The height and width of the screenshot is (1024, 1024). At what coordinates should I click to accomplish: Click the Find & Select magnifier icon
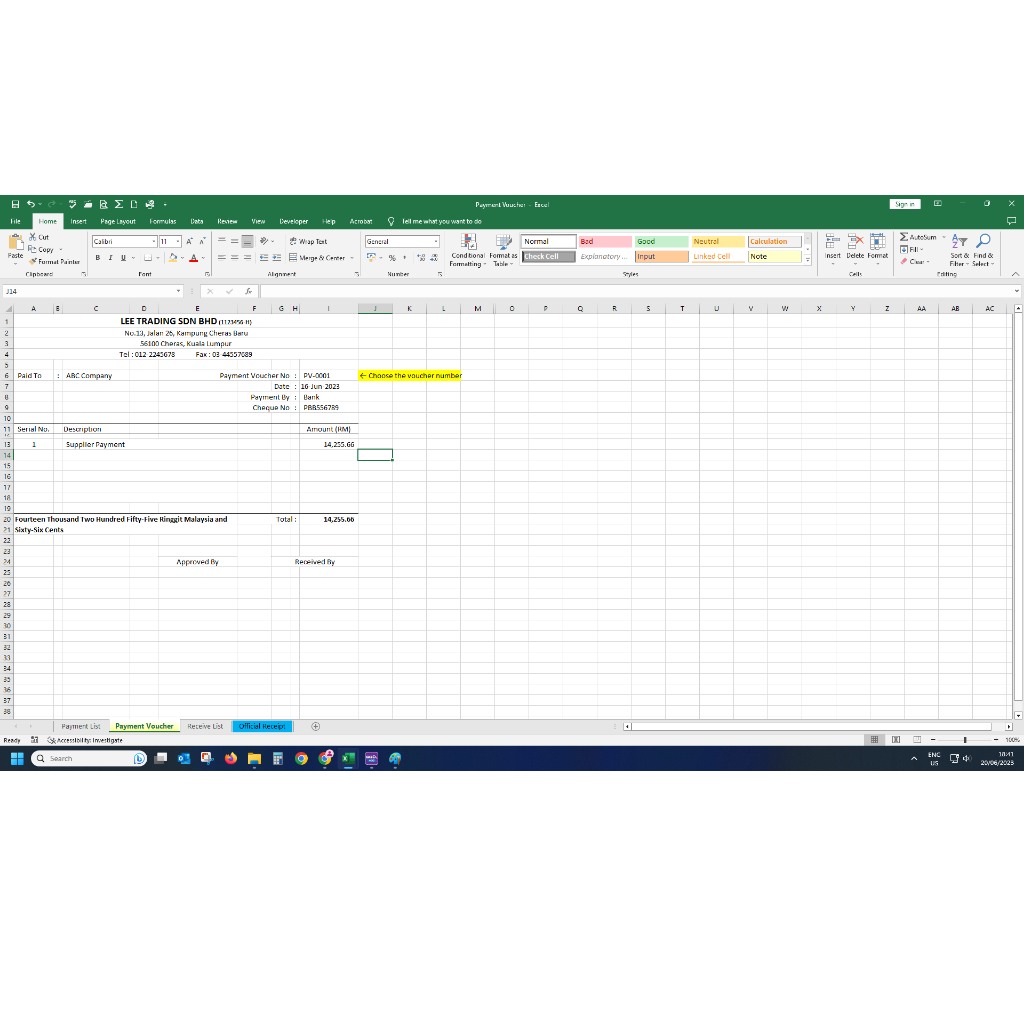click(x=983, y=242)
